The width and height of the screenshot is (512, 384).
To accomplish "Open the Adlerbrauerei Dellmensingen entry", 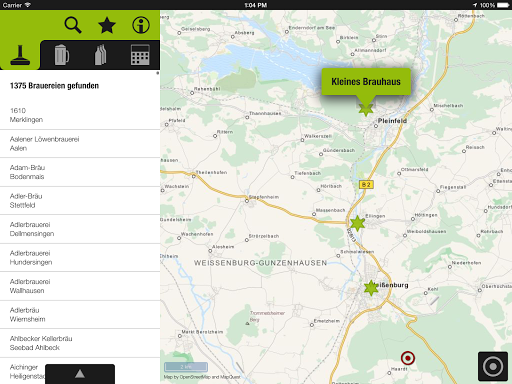I will [x=80, y=229].
